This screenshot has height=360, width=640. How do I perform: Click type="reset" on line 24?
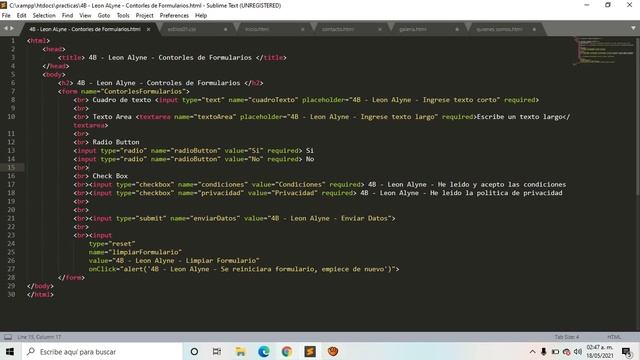point(112,244)
